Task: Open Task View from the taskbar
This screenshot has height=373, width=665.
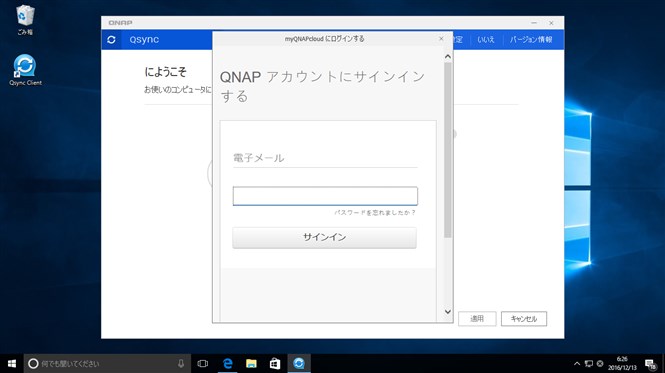Action: tap(203, 363)
